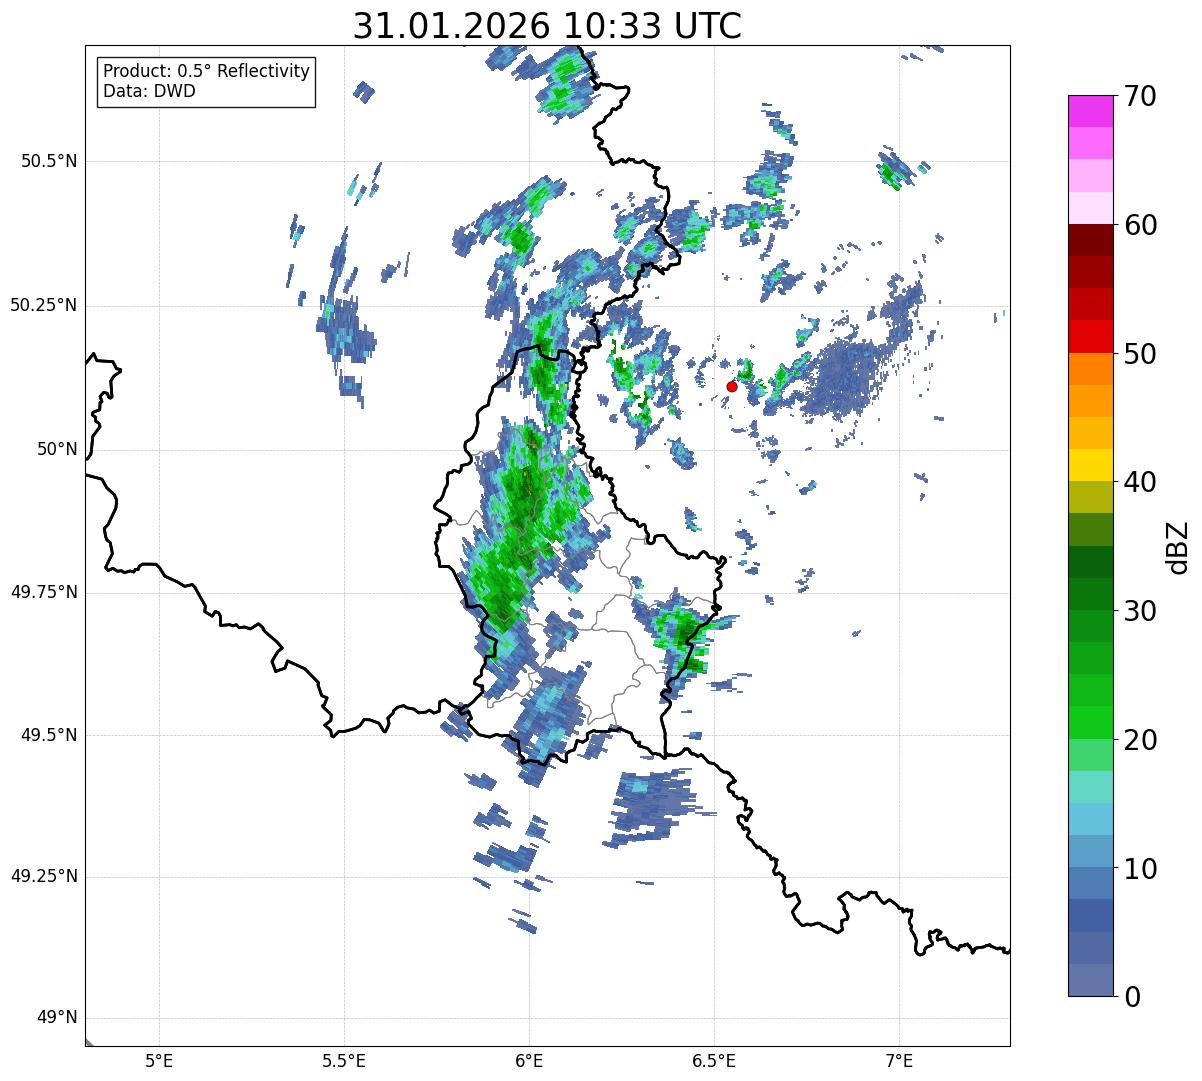Screen dimensions: 1202x1081
Task: Click the 30 tick on colorbar
Action: click(1140, 611)
